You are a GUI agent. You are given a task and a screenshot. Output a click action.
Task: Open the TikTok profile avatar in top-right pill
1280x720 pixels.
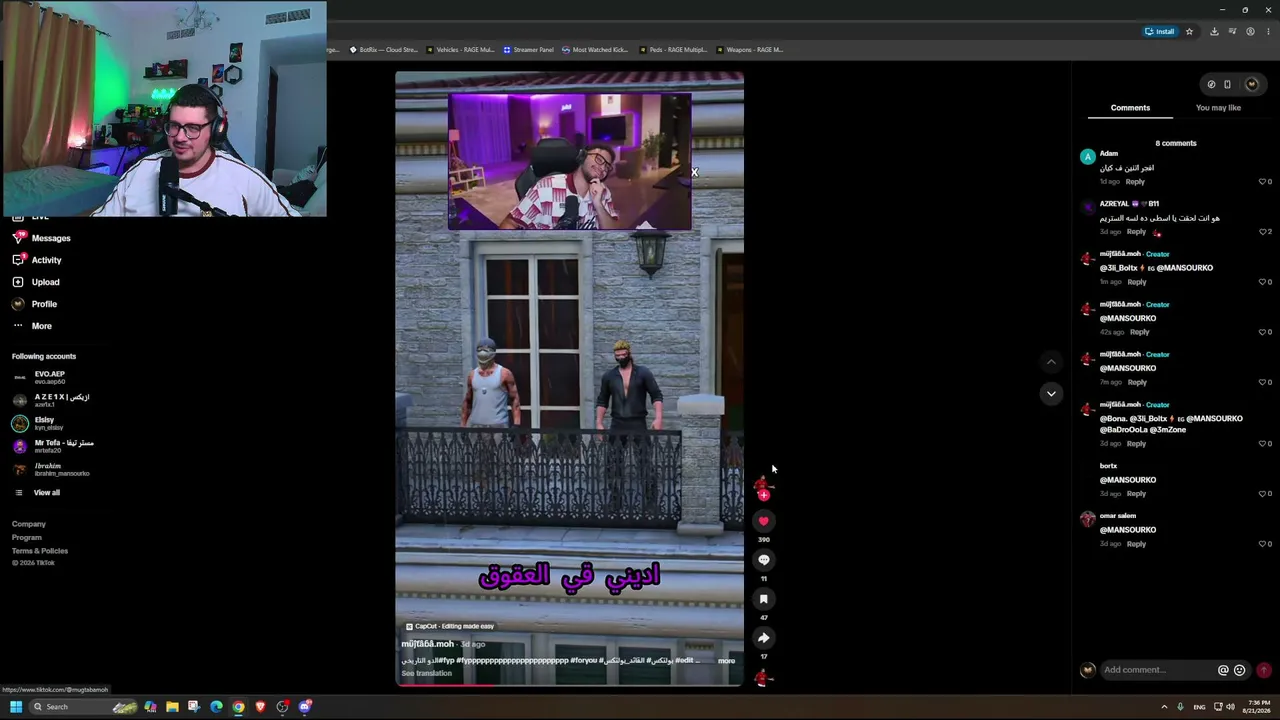click(1251, 84)
